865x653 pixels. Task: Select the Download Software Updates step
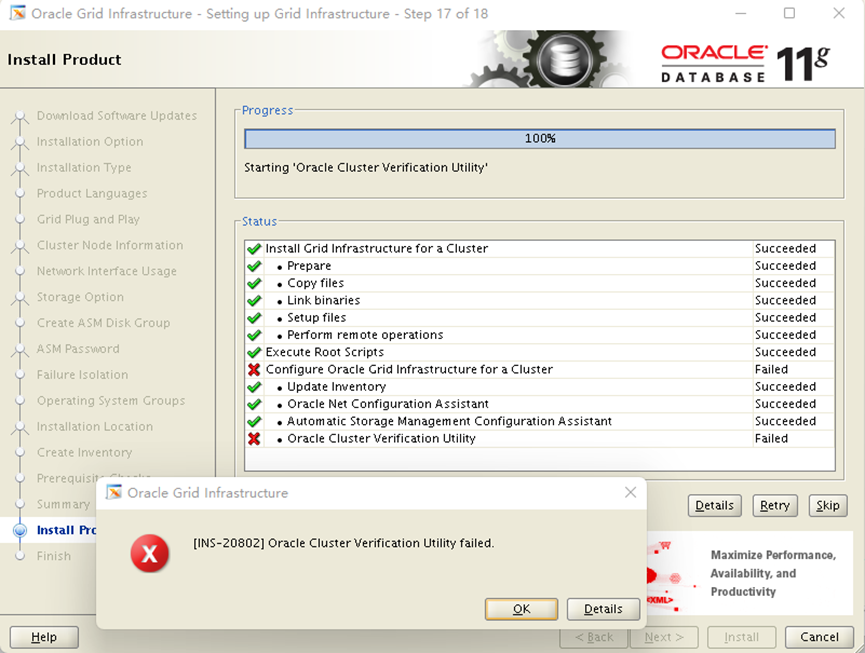point(117,116)
